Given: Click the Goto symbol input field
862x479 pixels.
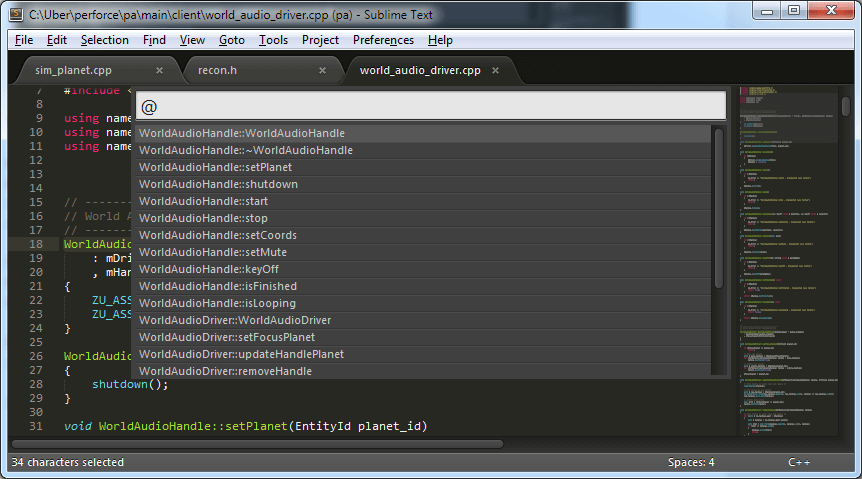Looking at the screenshot, I should (430, 106).
